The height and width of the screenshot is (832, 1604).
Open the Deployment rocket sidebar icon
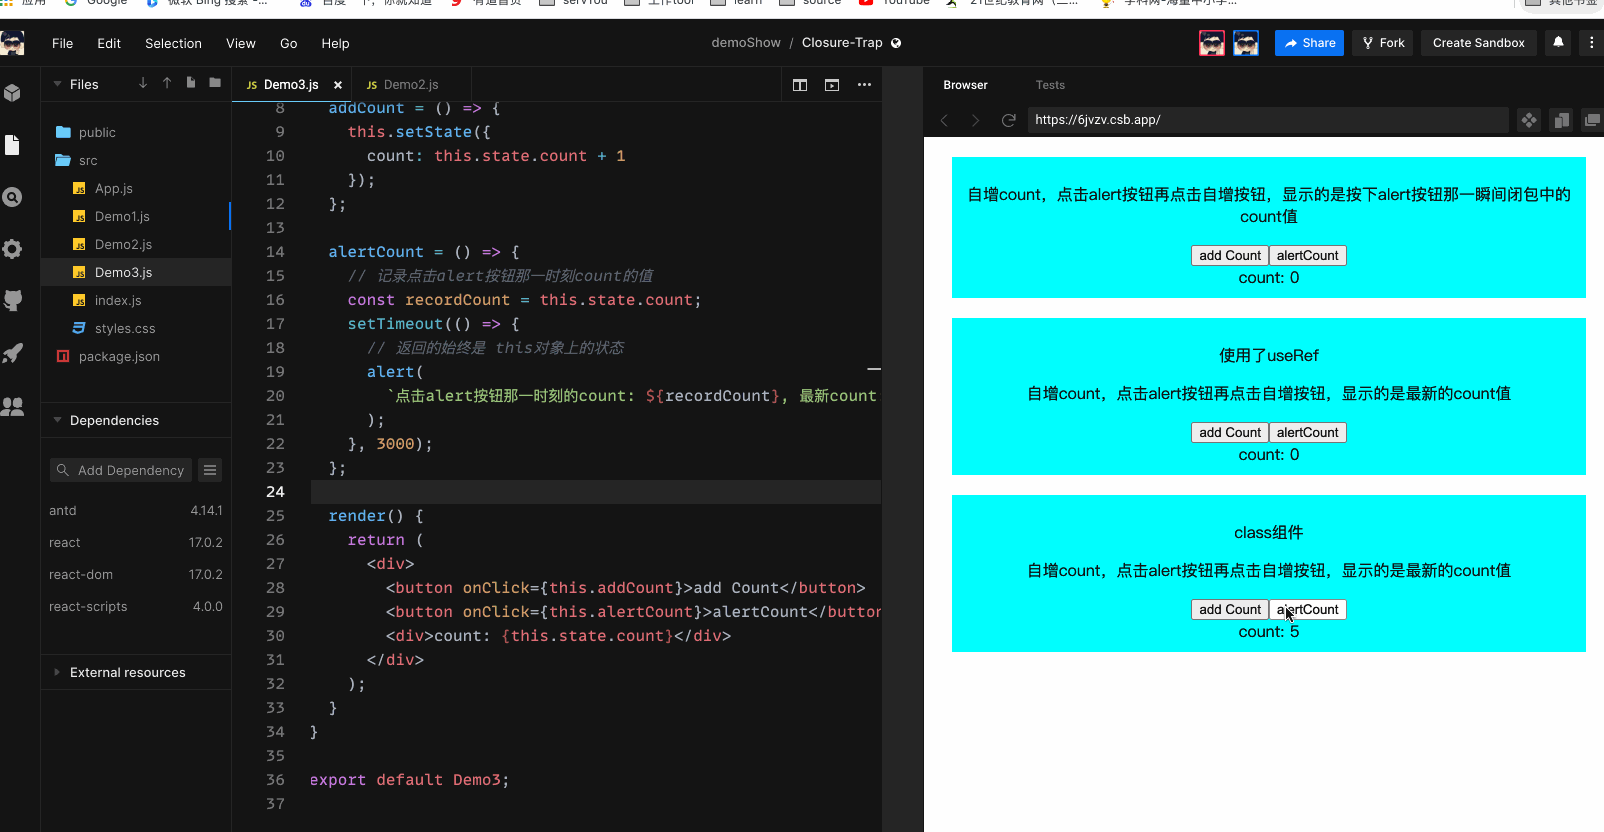(12, 353)
